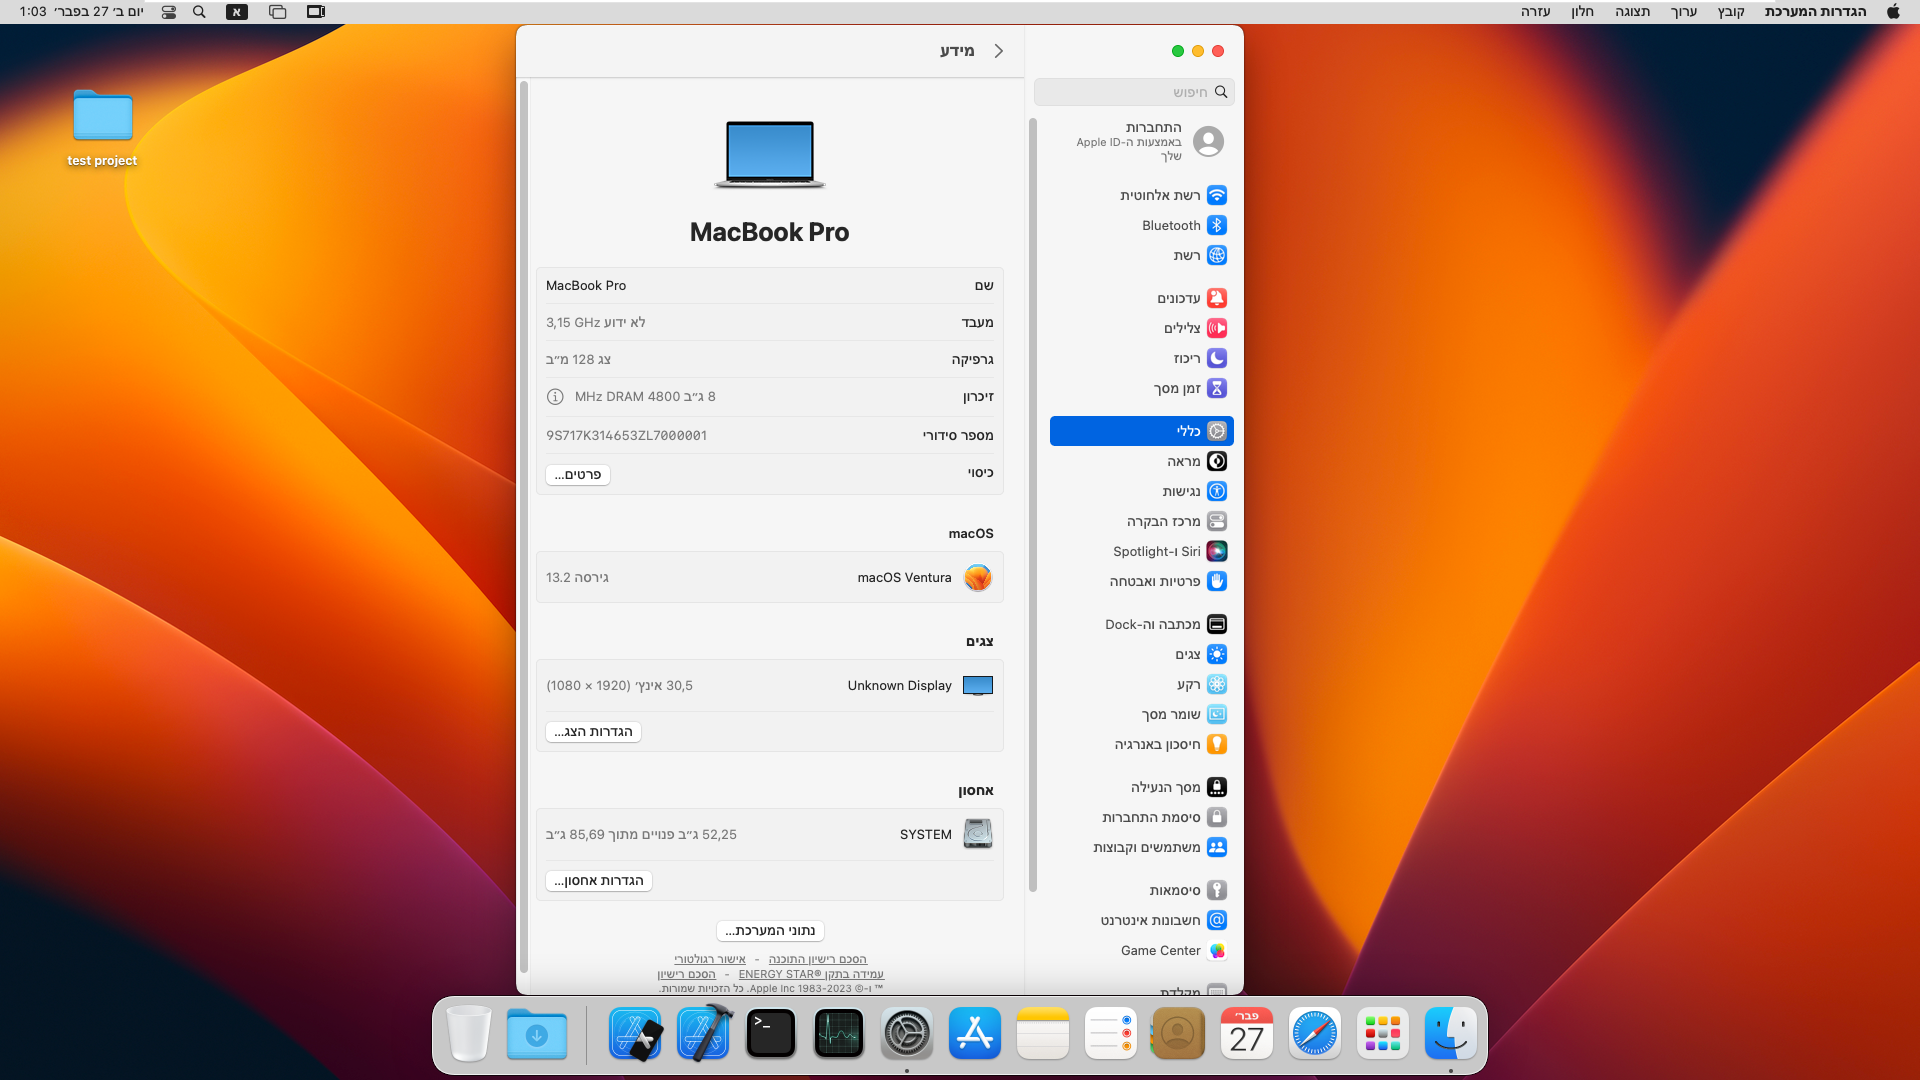Image resolution: width=1920 pixels, height=1080 pixels.
Task: Click Display Settings (הגדרות הצג...) button
Action: (594, 732)
